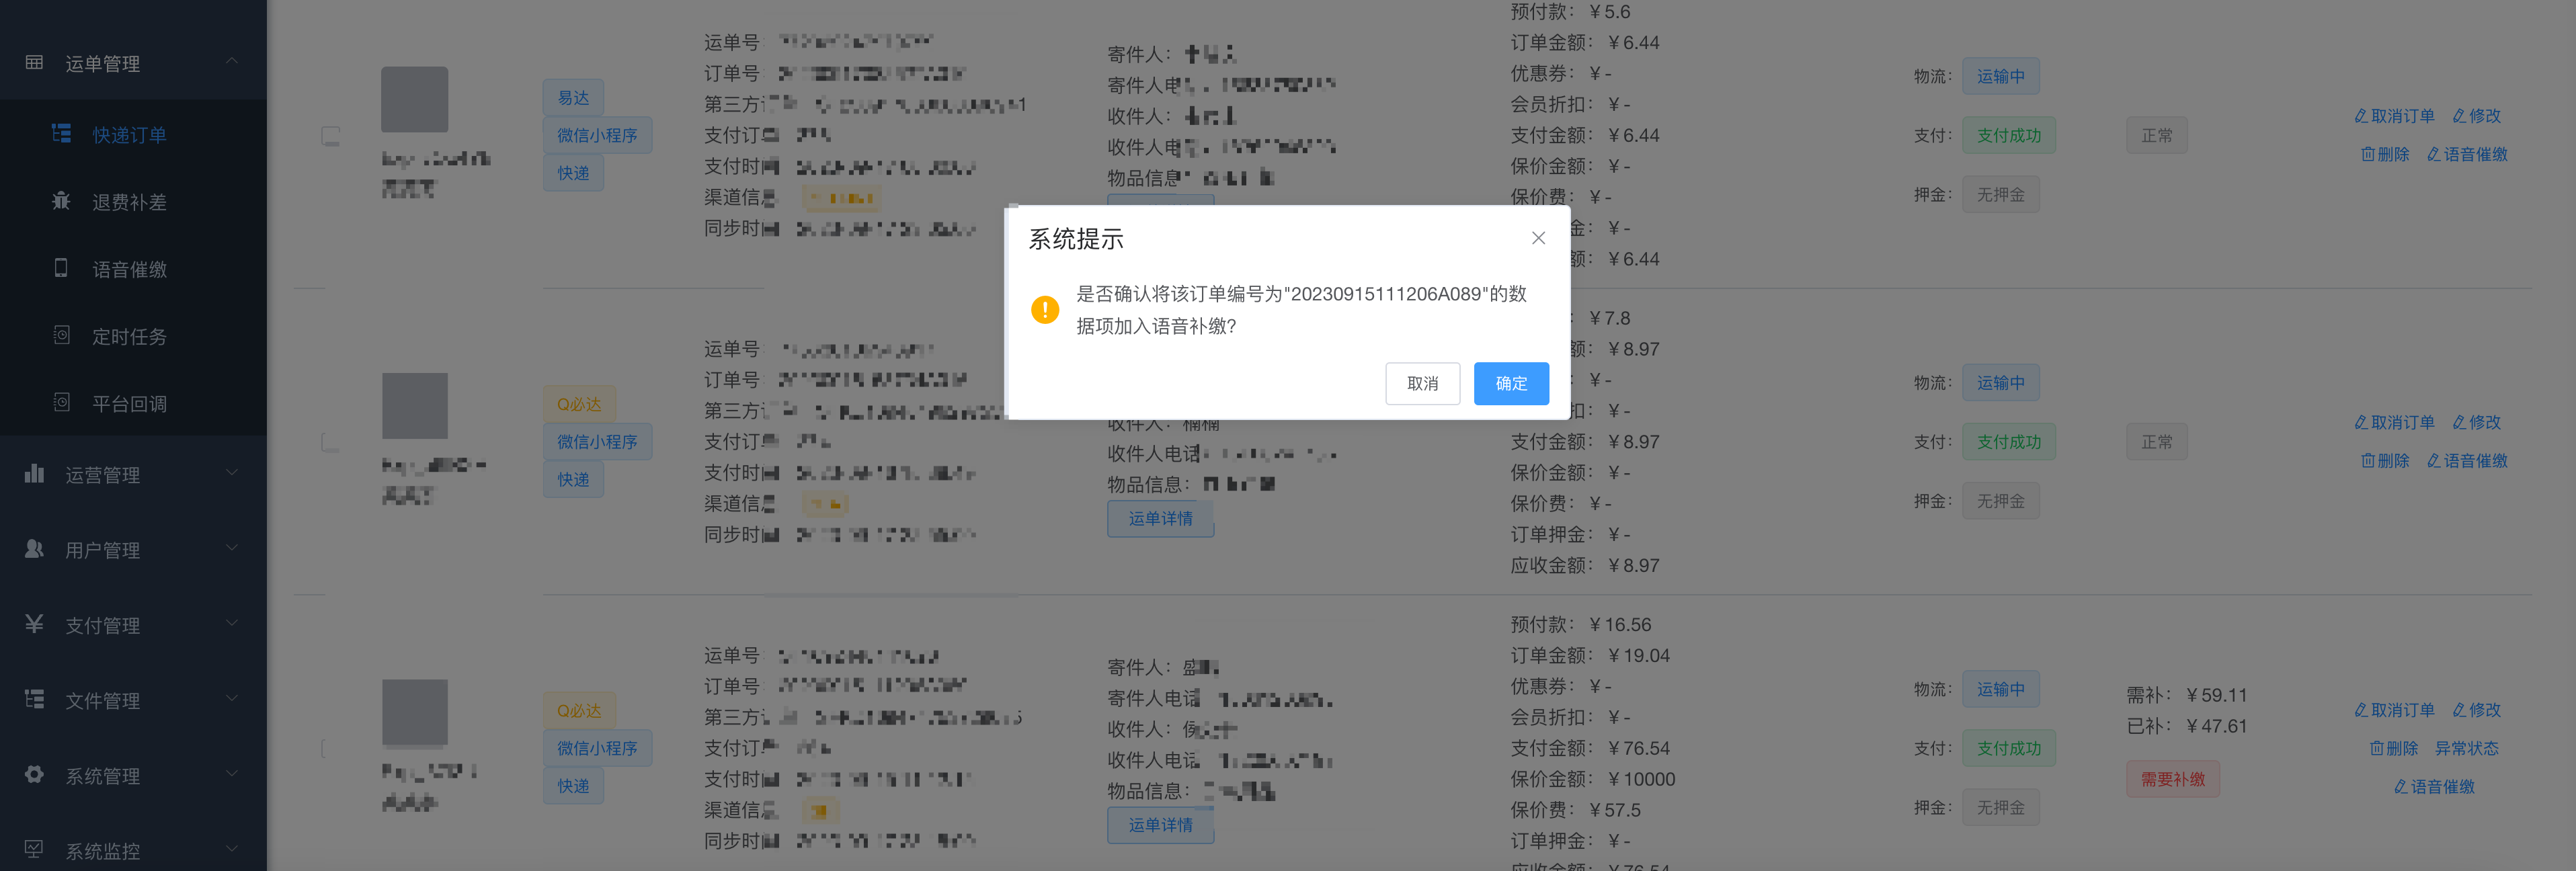Click the 无押金 tag on the ¥6.44 order
The image size is (2576, 871).
coord(2000,195)
